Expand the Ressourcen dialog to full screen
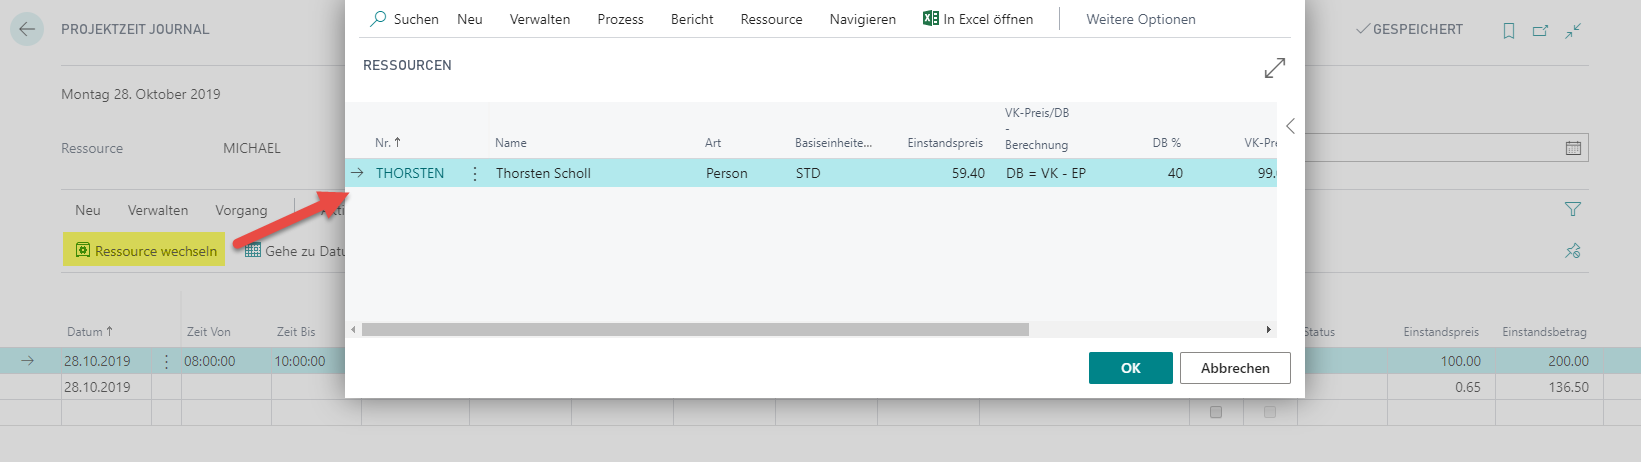The image size is (1641, 462). click(x=1274, y=68)
